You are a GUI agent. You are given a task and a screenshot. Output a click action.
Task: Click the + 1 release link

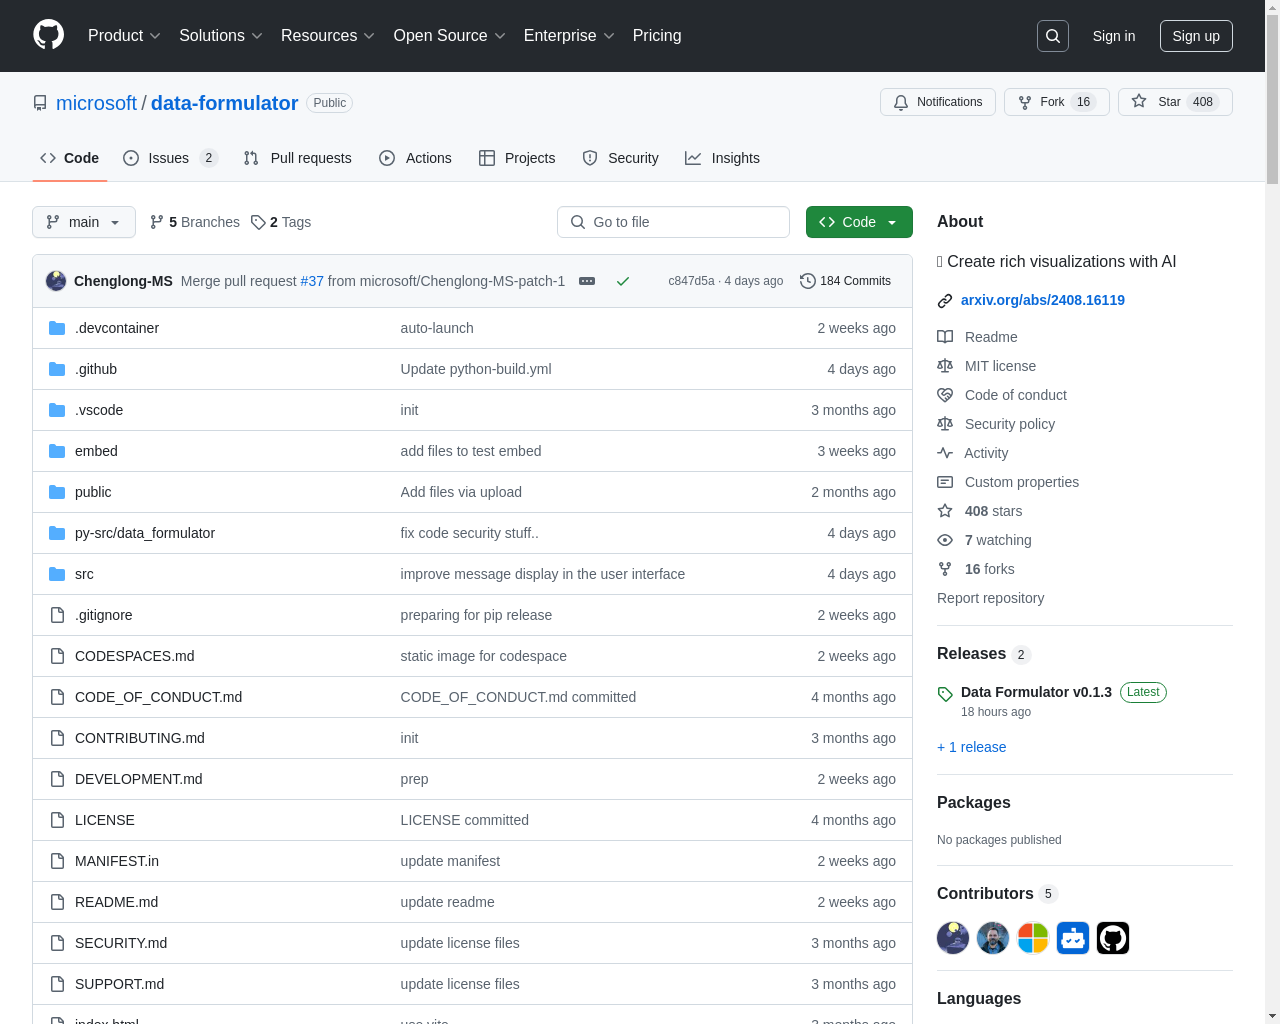pyautogui.click(x=971, y=747)
